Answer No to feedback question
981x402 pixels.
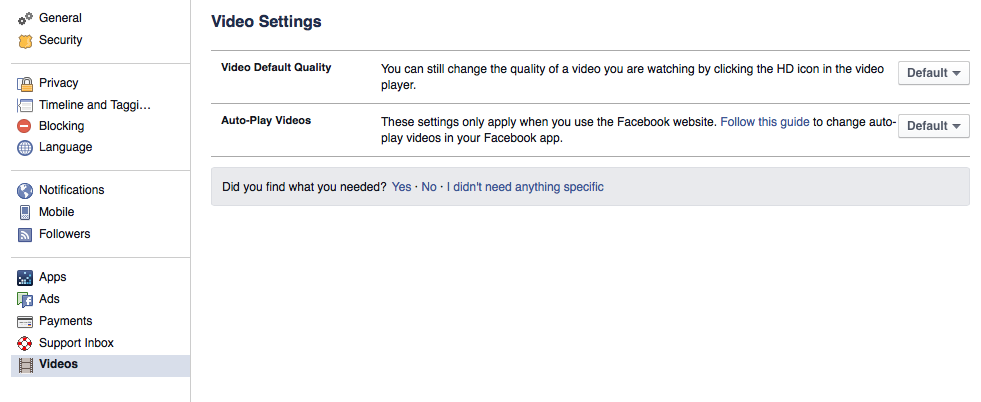[x=429, y=186]
